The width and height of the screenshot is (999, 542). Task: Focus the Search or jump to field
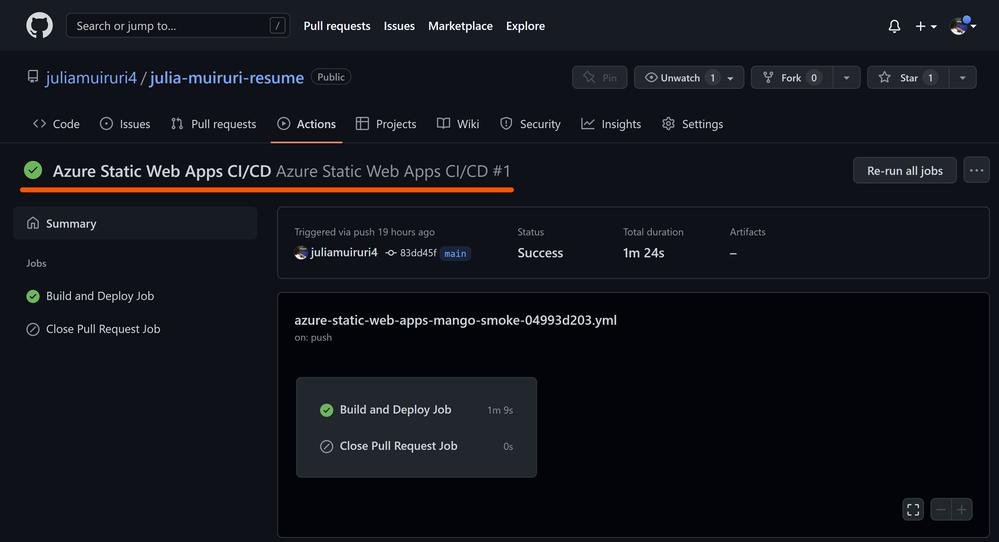click(x=178, y=25)
